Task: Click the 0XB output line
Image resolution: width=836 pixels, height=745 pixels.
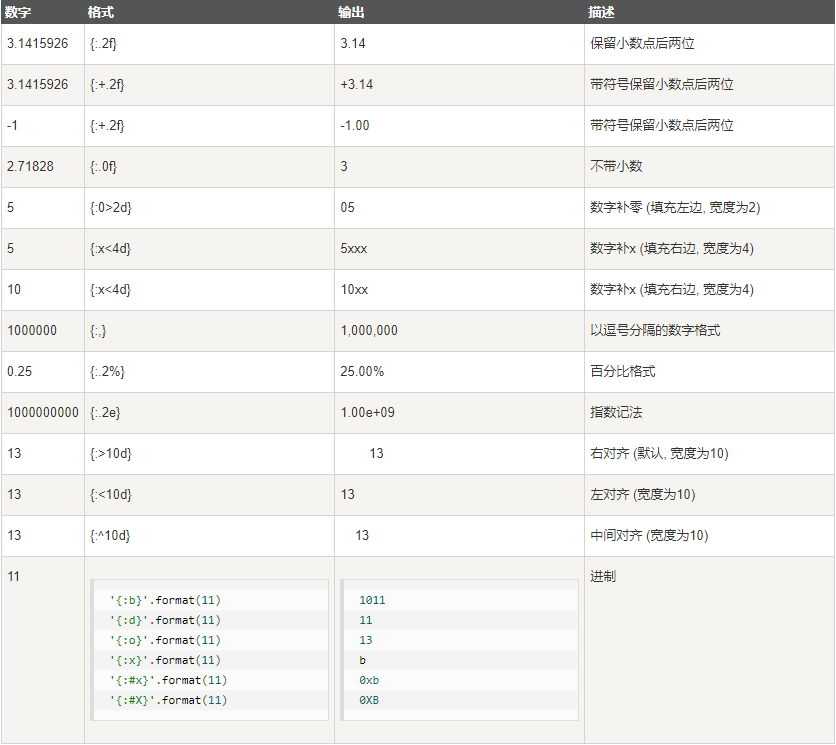Action: 369,700
